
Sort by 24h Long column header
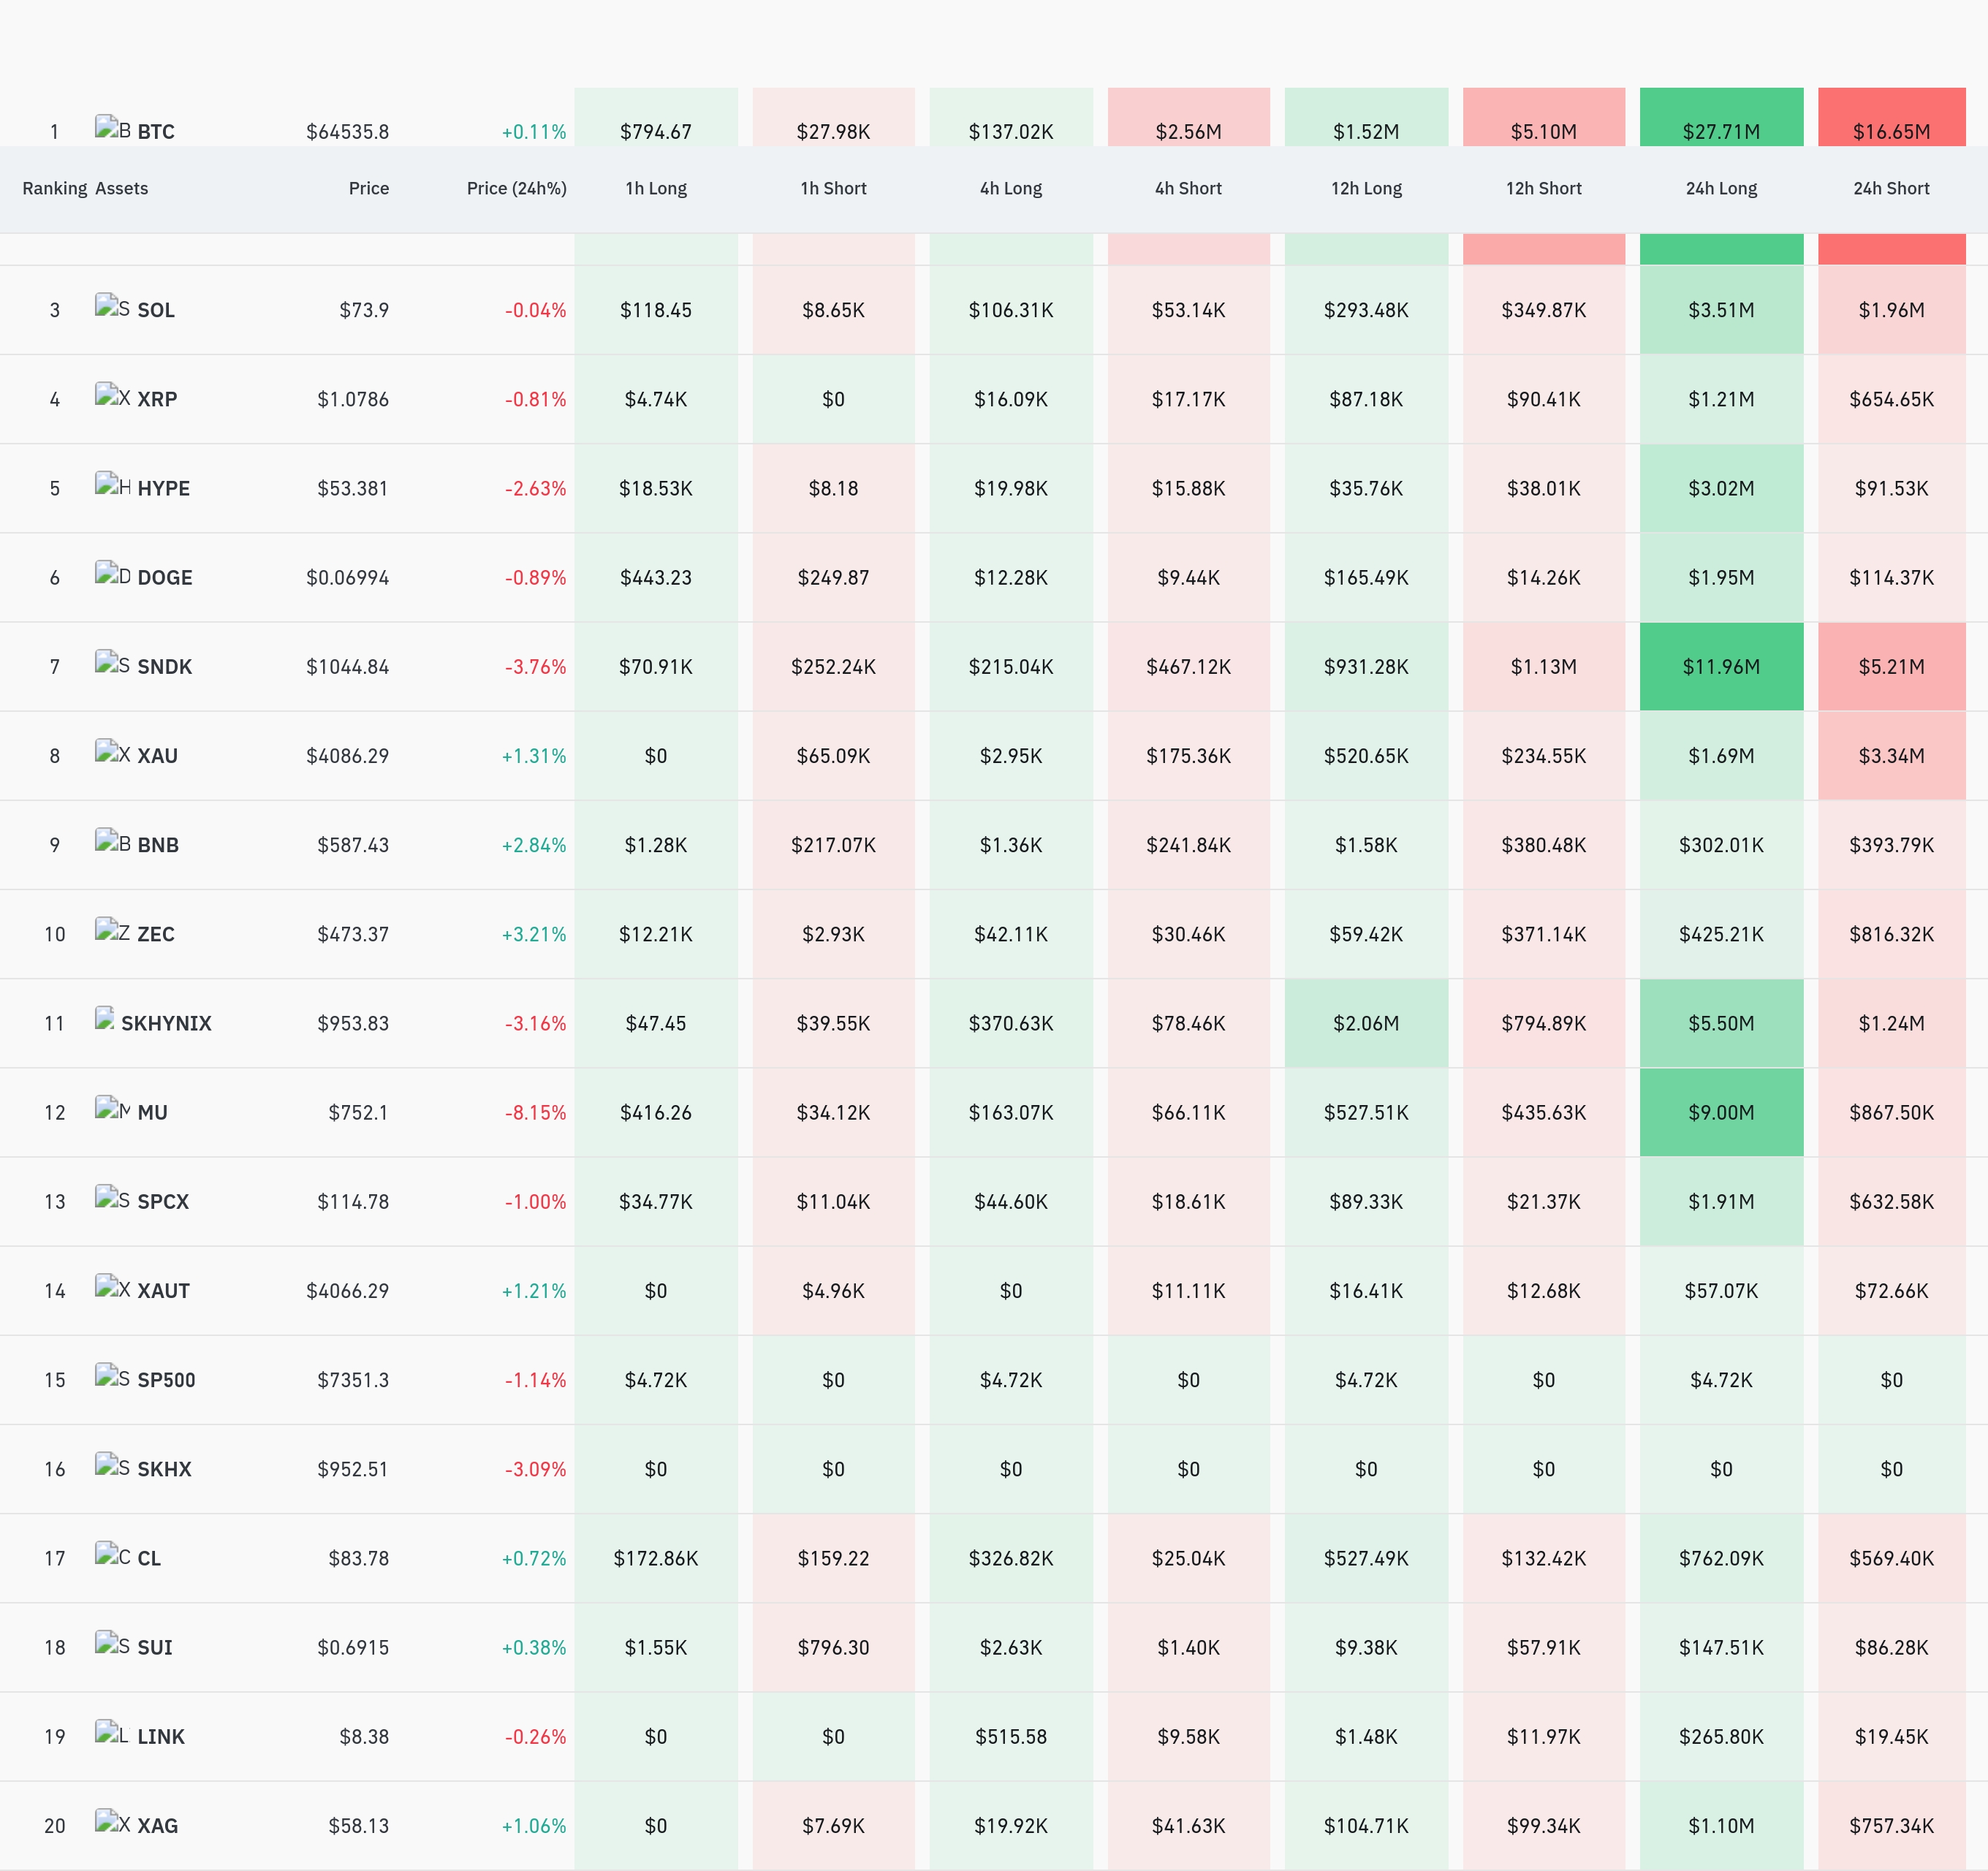coord(1721,188)
